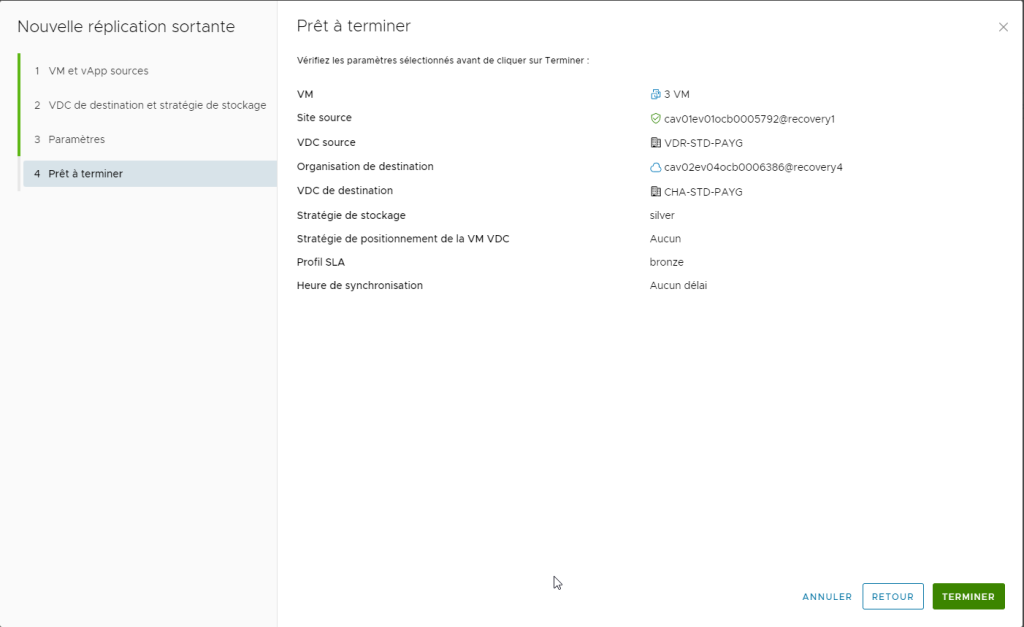Click the Heure de synchronisation label
This screenshot has width=1024, height=627.
pos(359,285)
